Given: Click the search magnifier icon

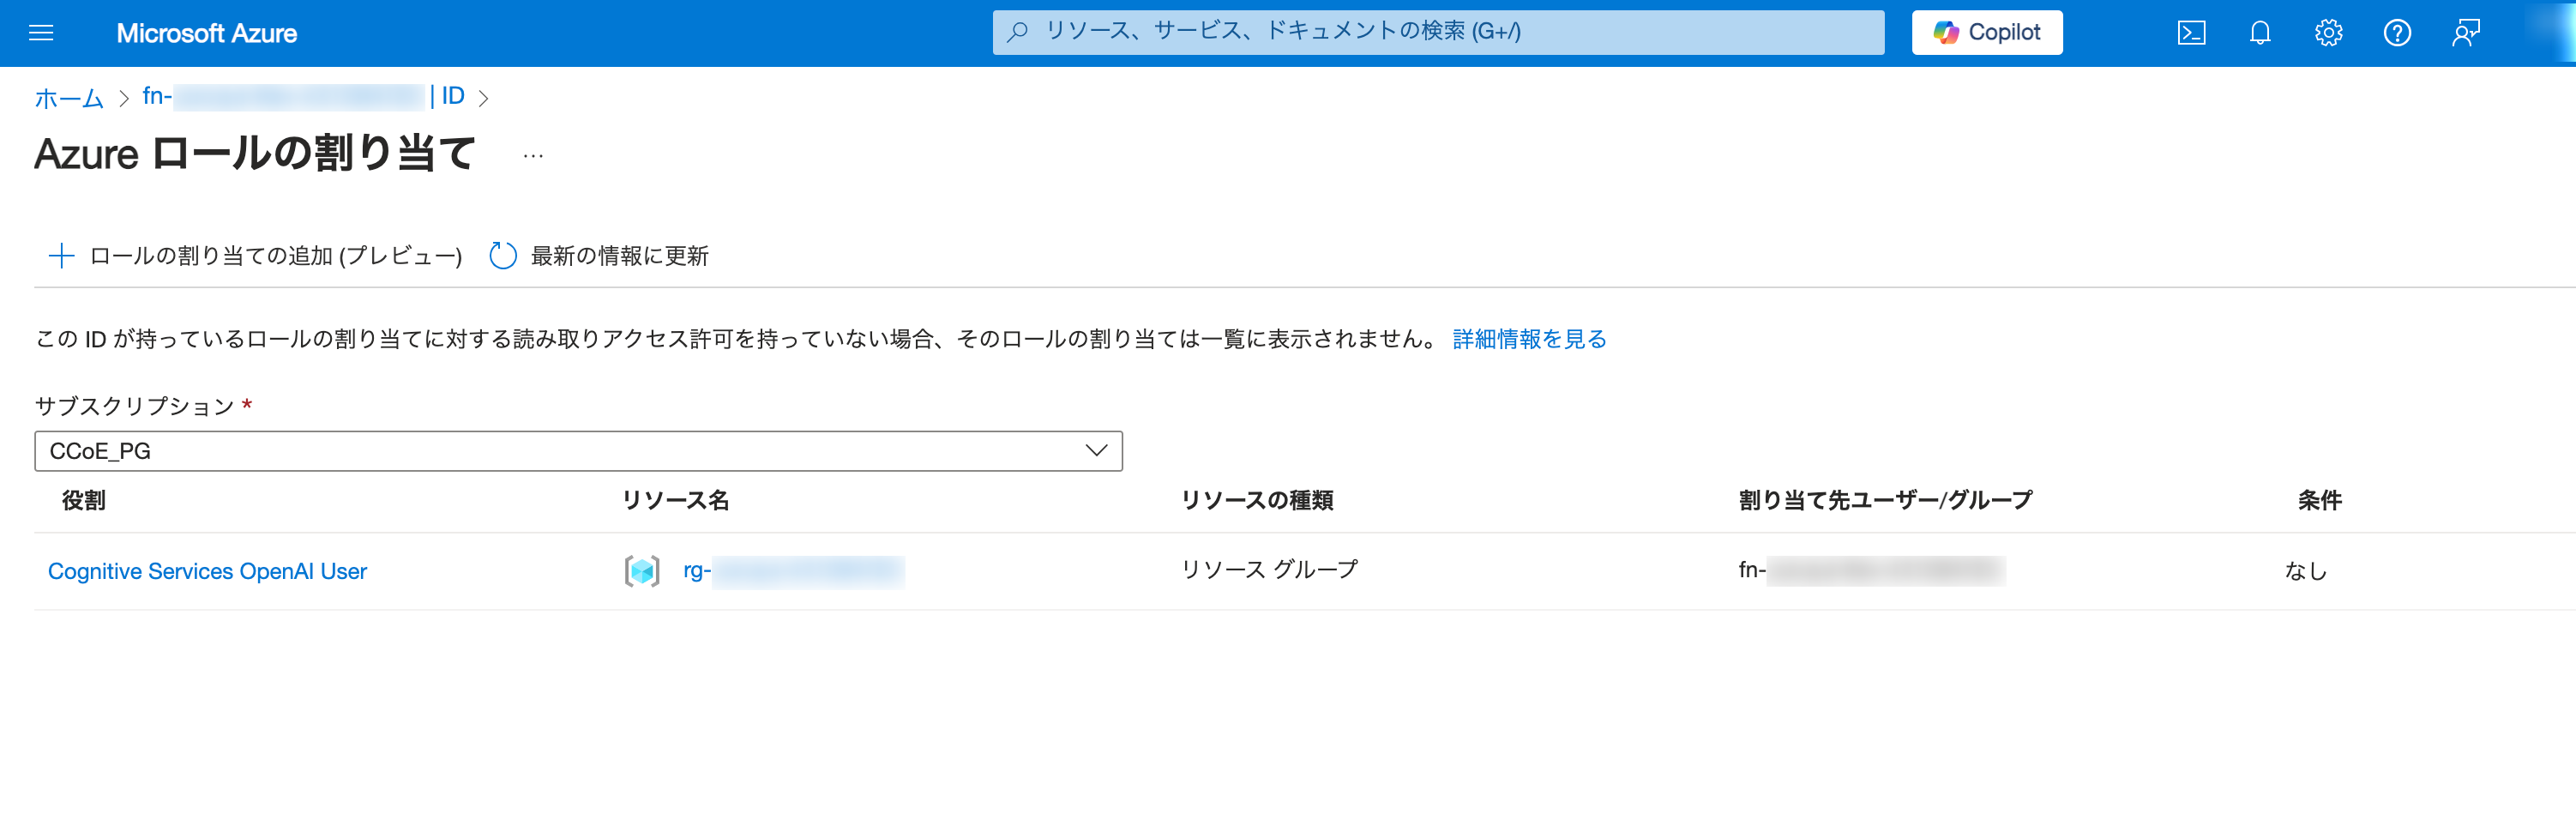Looking at the screenshot, I should pyautogui.click(x=1017, y=32).
